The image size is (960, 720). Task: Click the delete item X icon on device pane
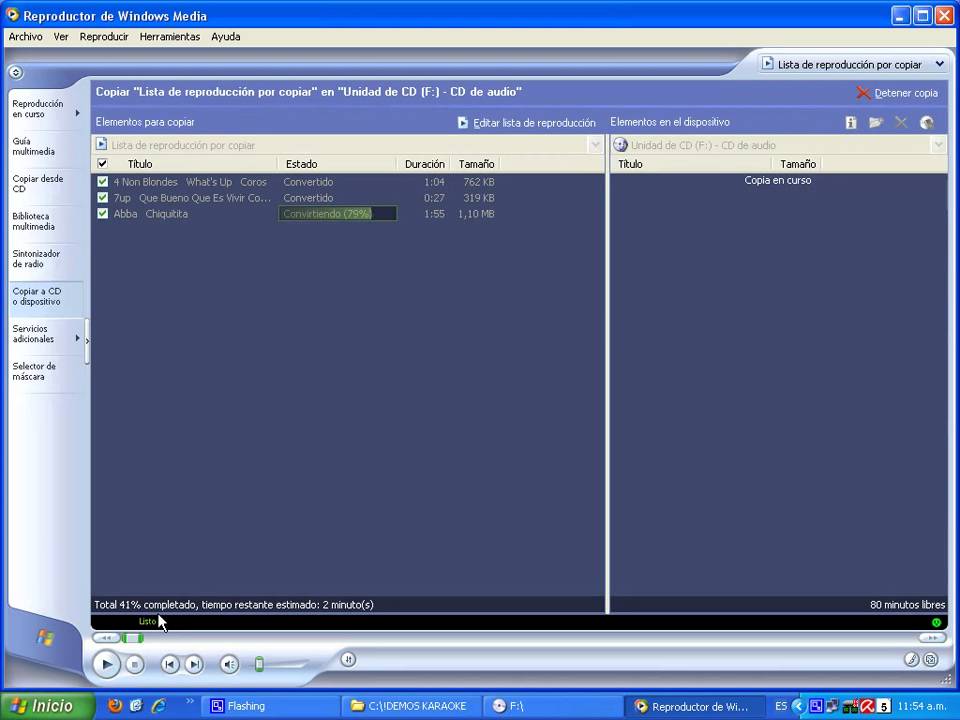click(x=901, y=122)
